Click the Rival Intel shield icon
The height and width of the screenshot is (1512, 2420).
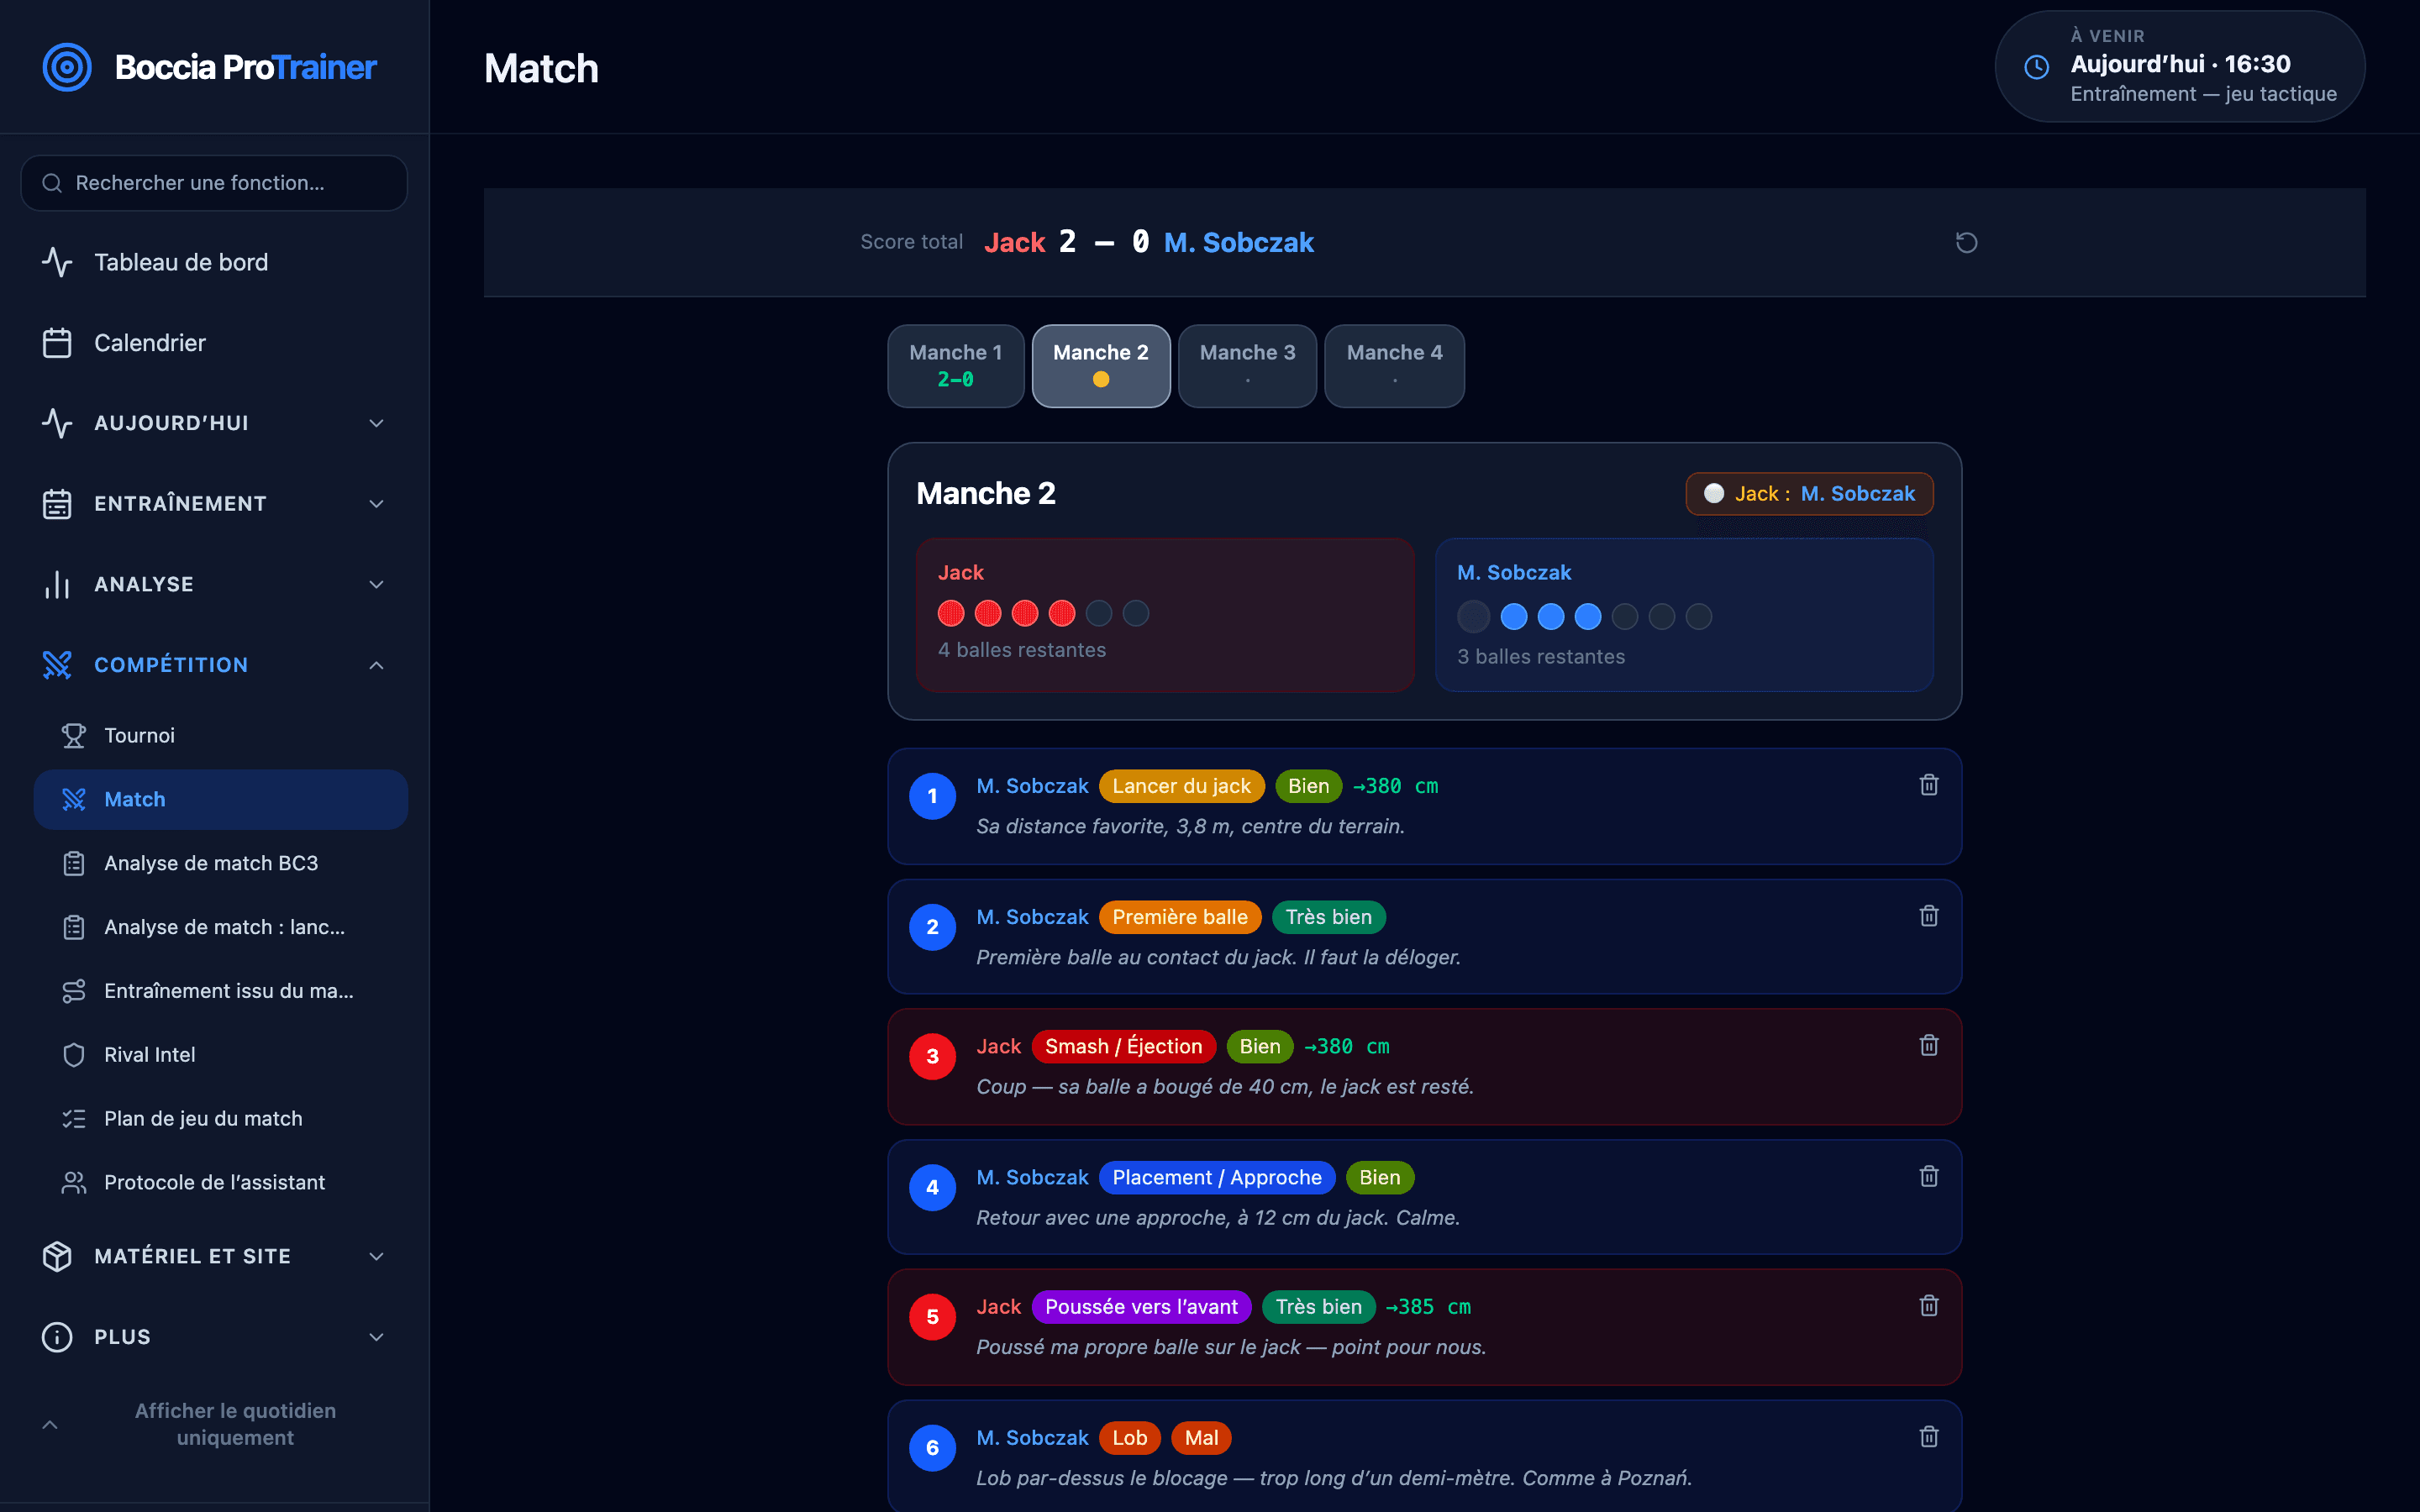click(x=74, y=1055)
